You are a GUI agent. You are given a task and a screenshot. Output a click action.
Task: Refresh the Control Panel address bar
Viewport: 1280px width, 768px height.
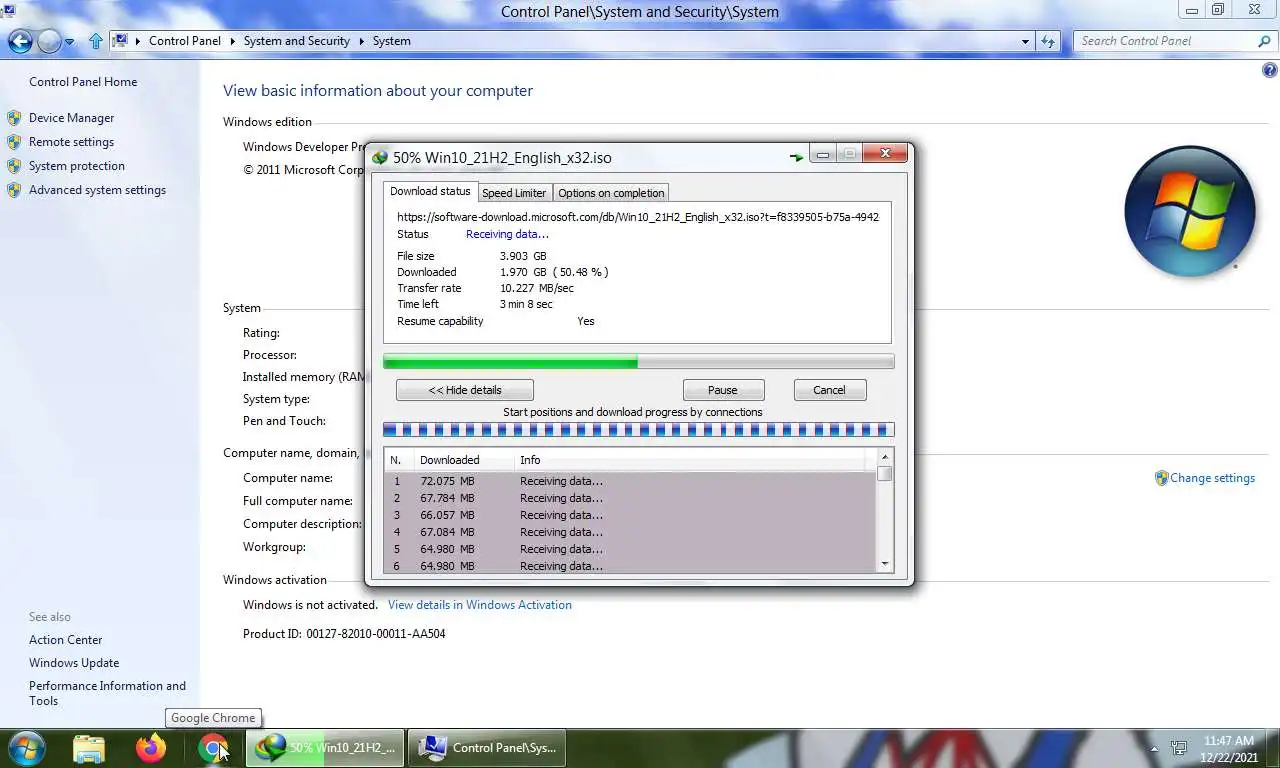point(1048,41)
